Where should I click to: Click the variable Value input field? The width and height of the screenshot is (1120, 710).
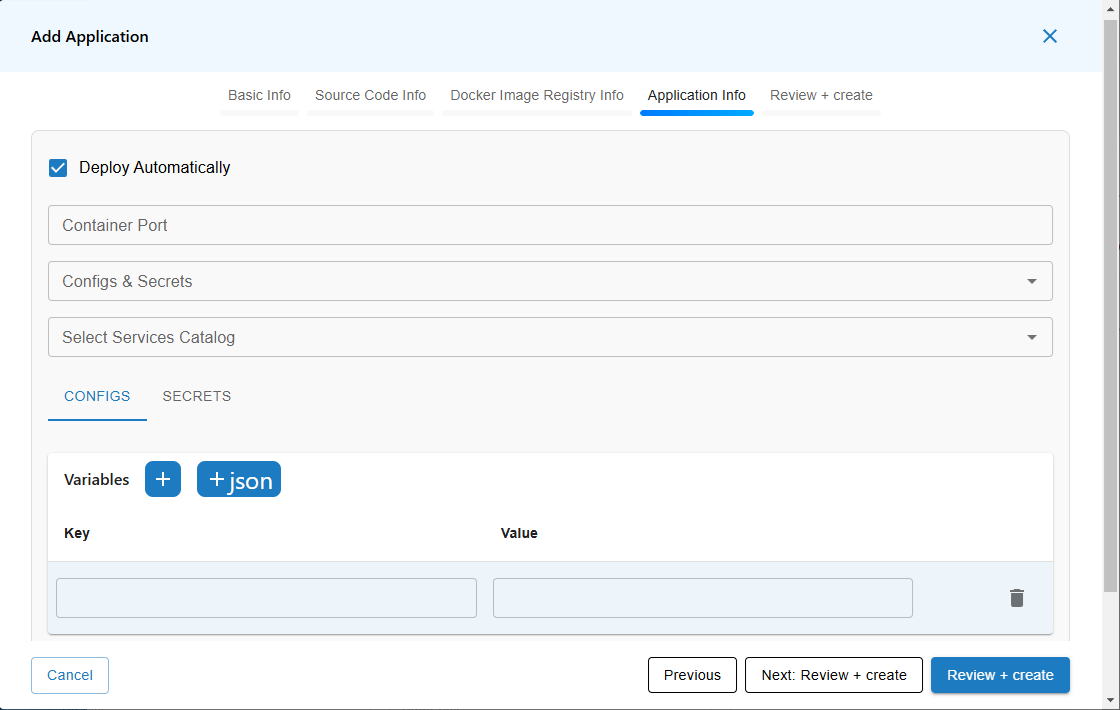coord(702,598)
